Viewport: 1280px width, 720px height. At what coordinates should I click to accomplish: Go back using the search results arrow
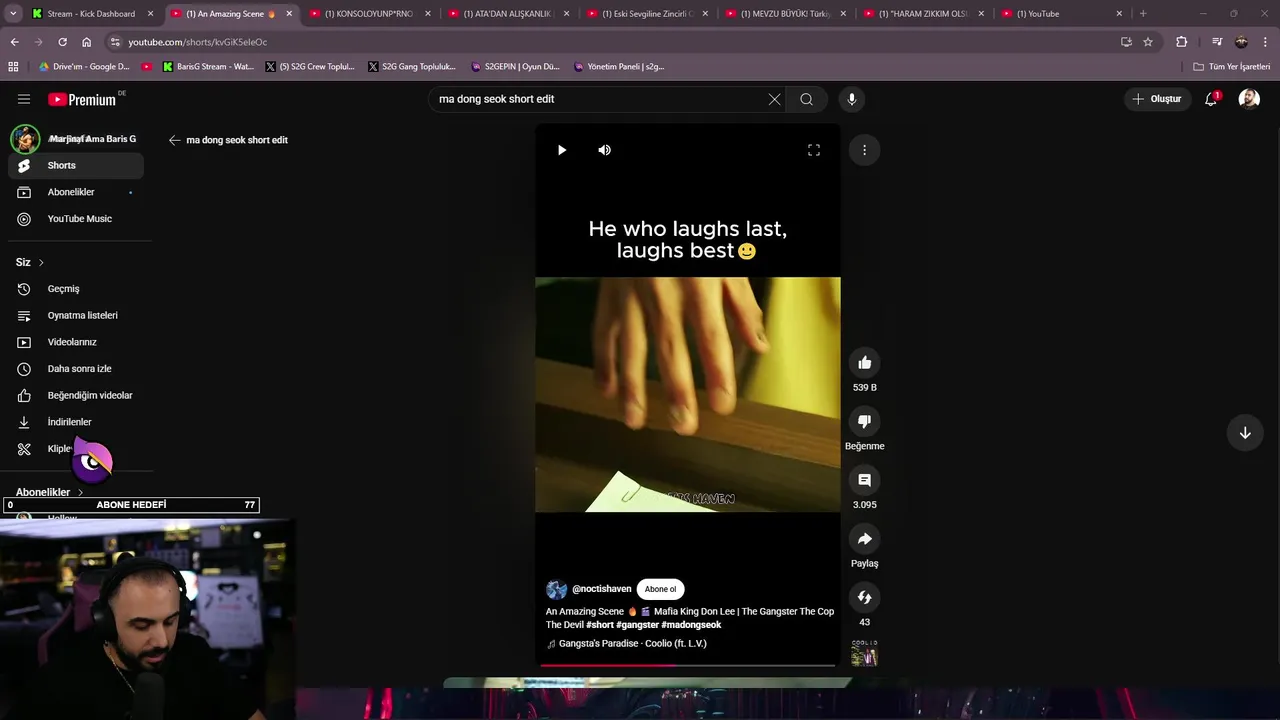click(x=175, y=140)
